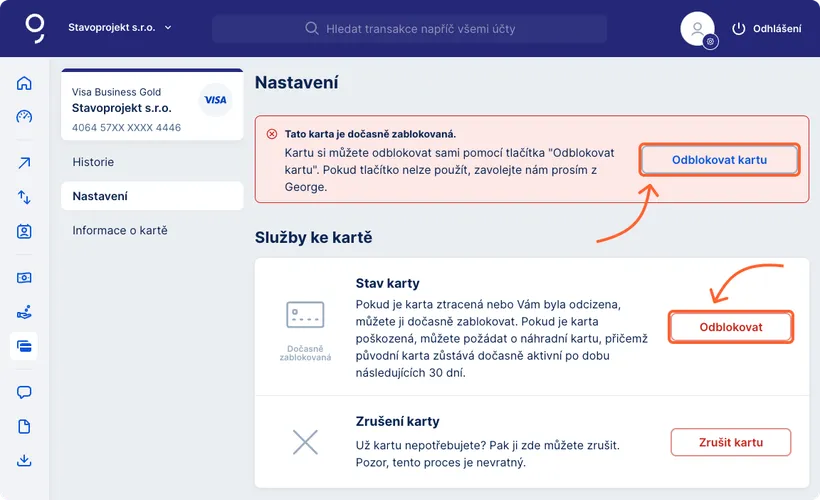Open profile settings gear badge

point(710,41)
